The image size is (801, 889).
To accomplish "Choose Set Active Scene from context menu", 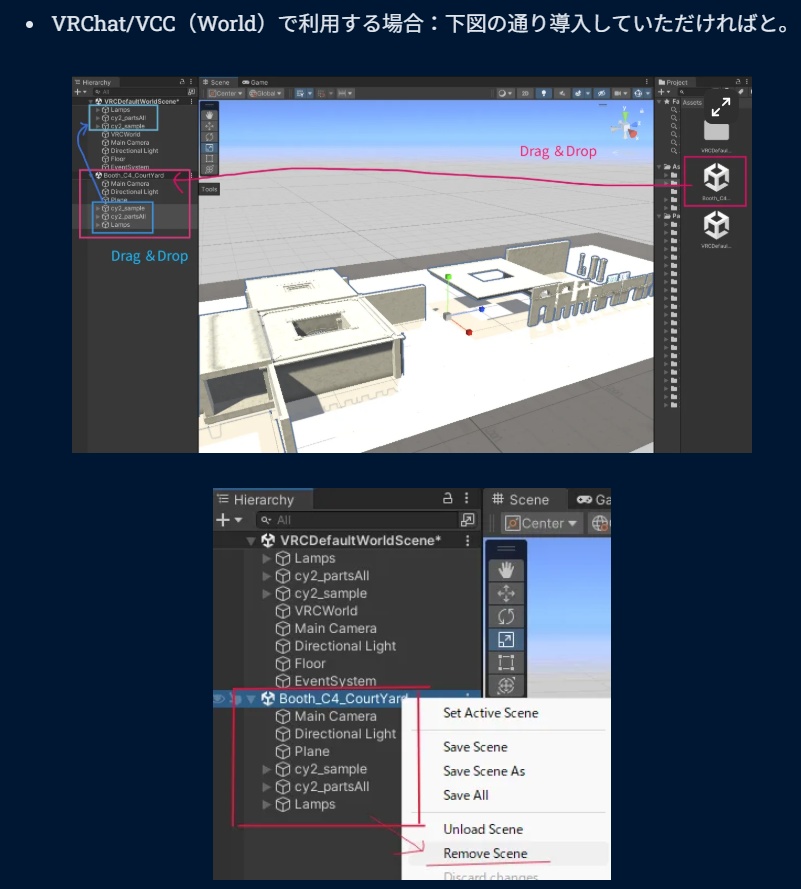I will tap(491, 713).
